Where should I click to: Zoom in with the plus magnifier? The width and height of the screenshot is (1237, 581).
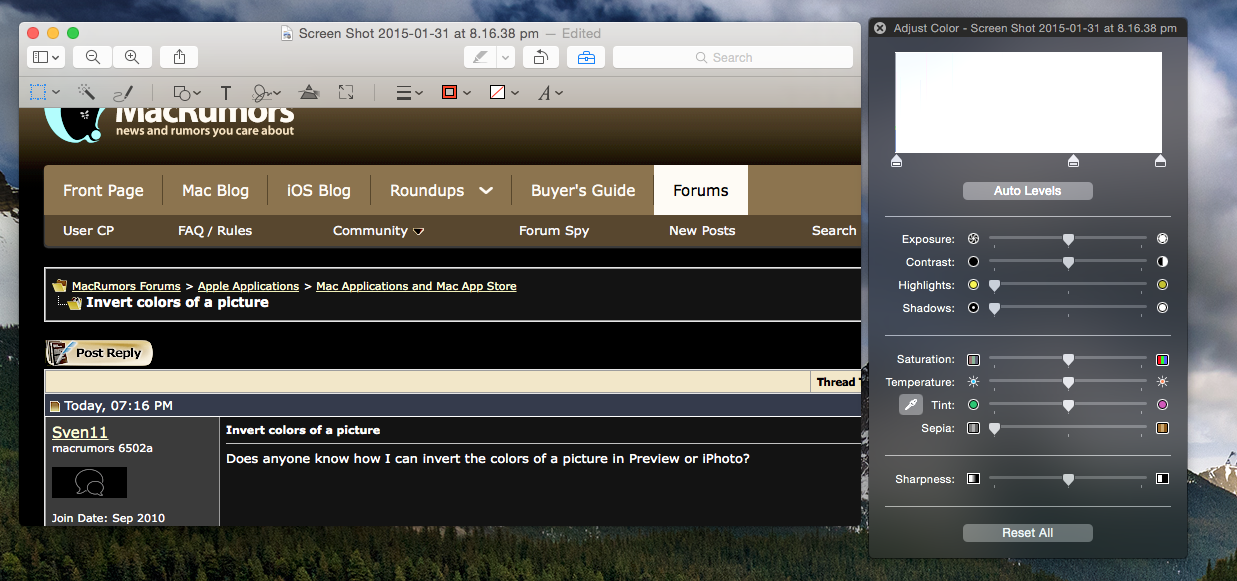point(131,58)
